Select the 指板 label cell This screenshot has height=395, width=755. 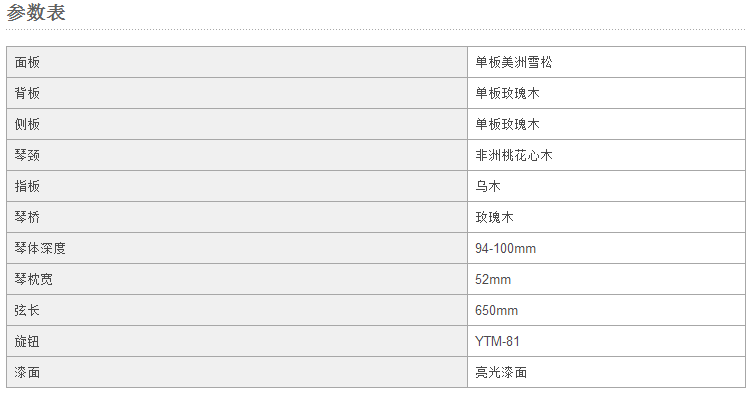coord(237,186)
